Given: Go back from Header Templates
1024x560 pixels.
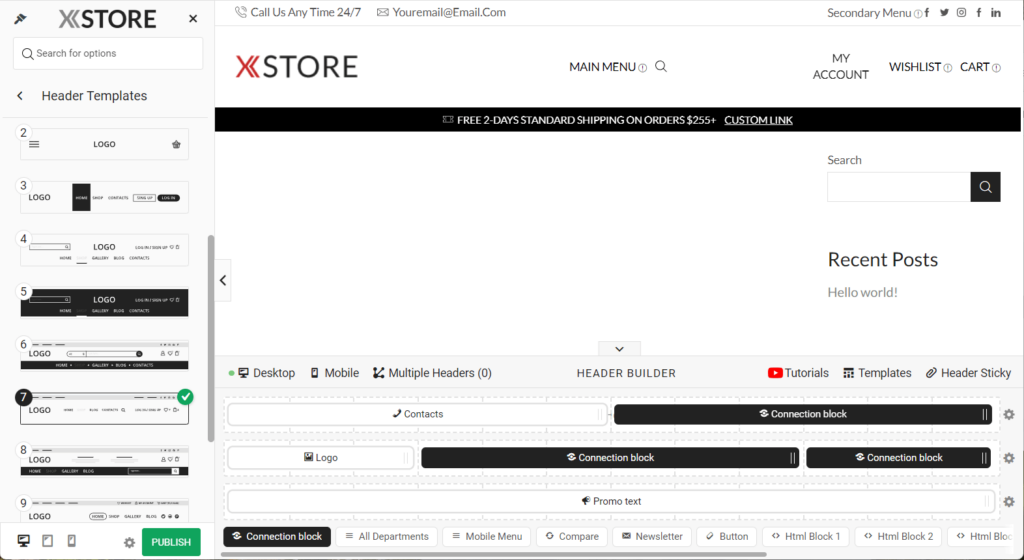Looking at the screenshot, I should click(x=20, y=96).
